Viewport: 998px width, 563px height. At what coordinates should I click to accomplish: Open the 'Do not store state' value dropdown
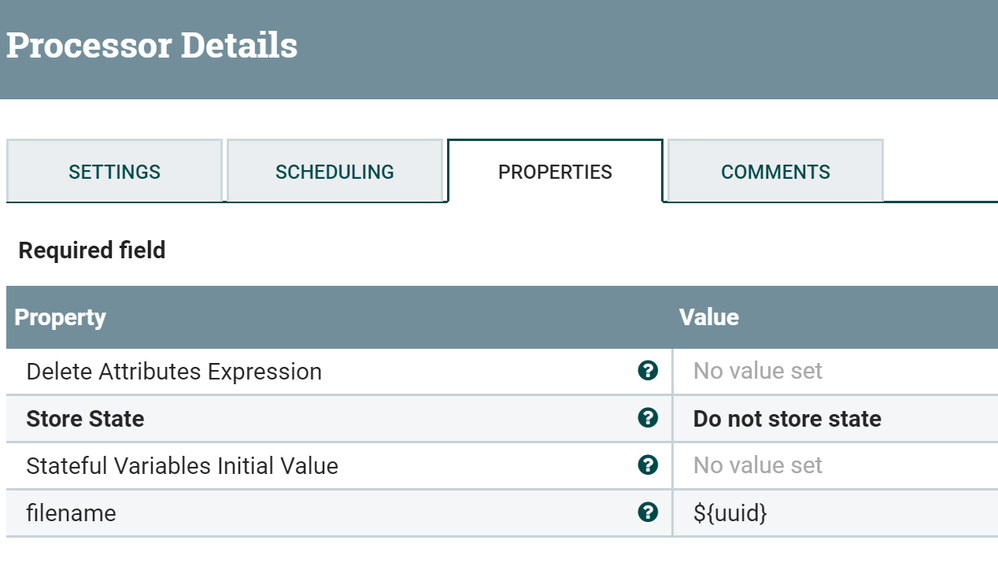tap(787, 419)
